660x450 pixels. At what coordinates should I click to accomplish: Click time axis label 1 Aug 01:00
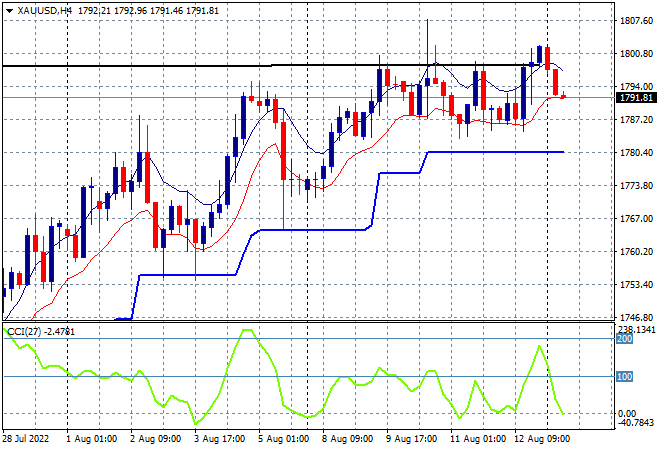(x=91, y=439)
